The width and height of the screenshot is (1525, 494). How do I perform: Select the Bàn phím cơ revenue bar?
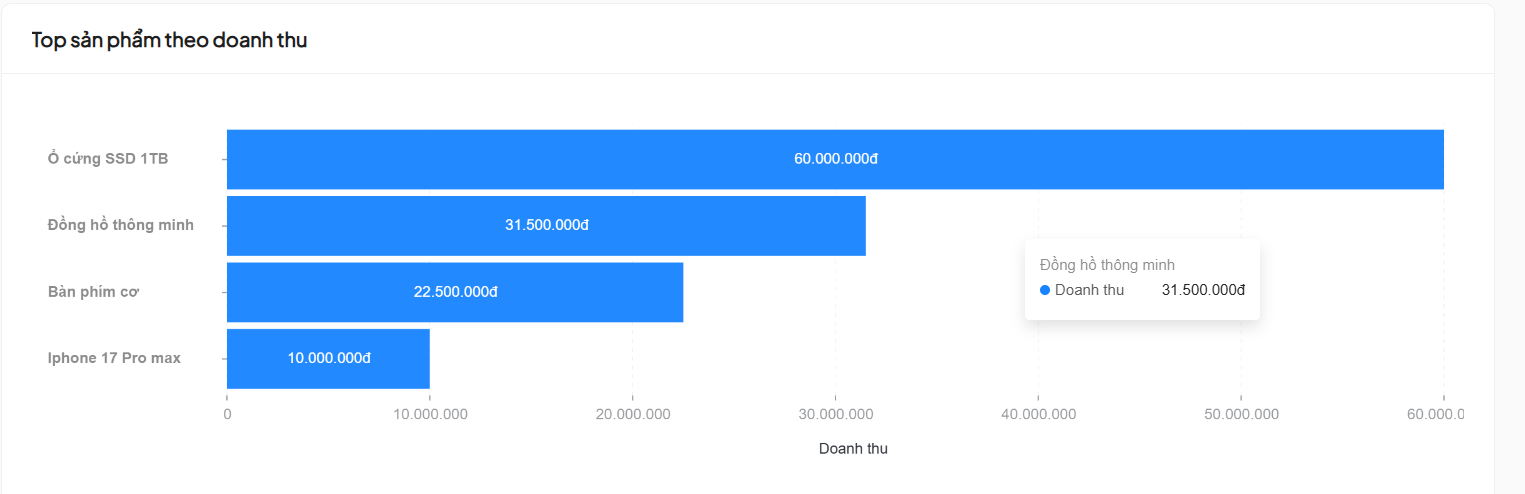point(455,292)
